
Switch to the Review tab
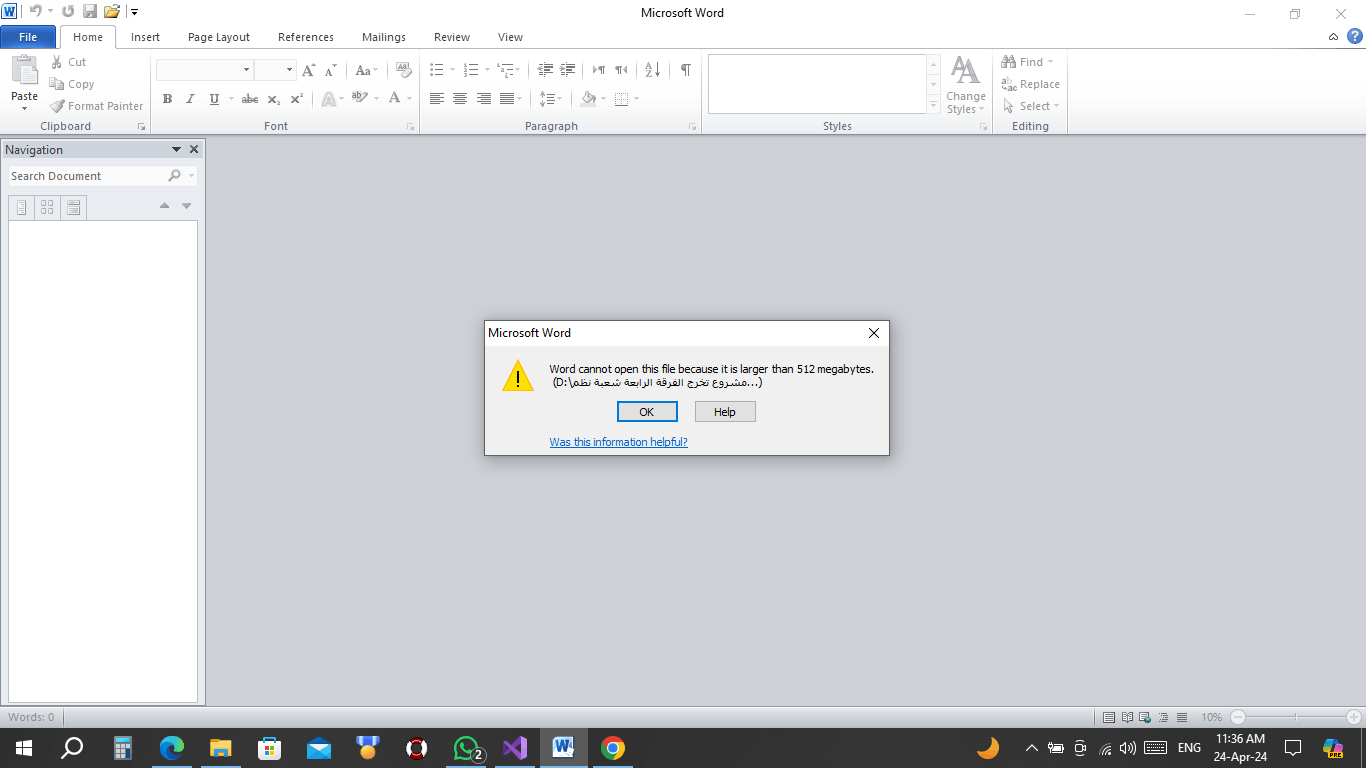click(x=452, y=37)
